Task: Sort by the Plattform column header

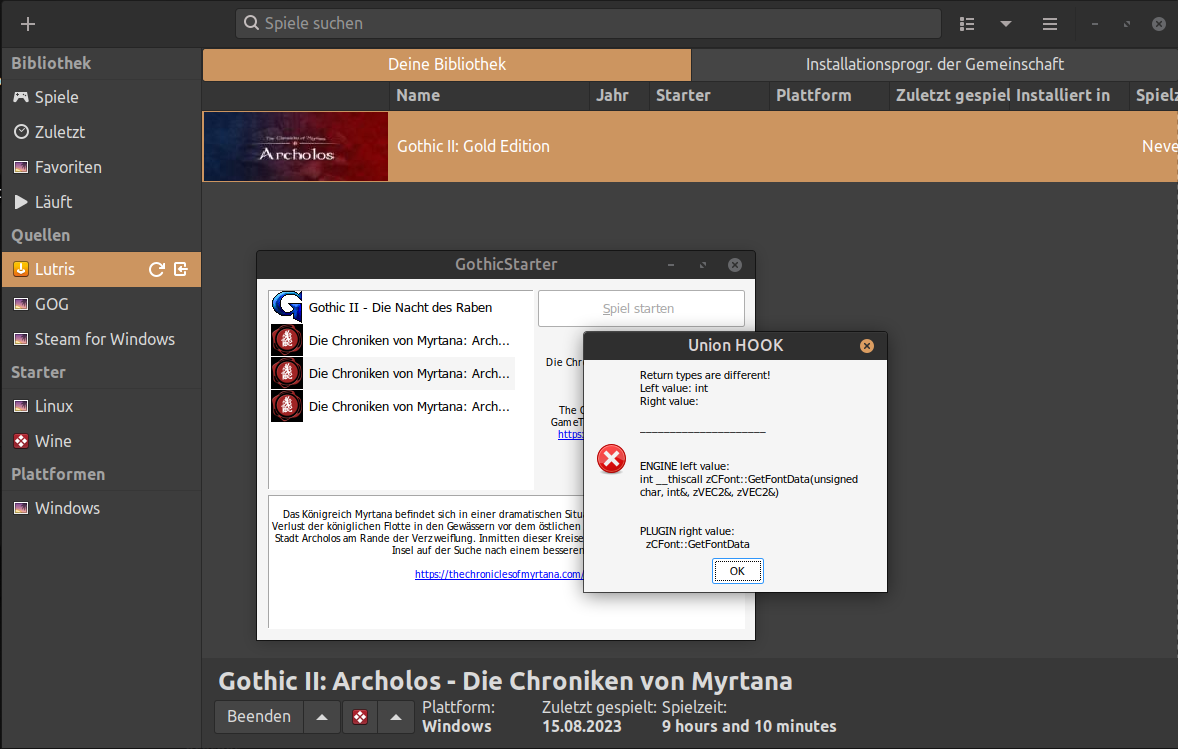Action: click(x=829, y=96)
